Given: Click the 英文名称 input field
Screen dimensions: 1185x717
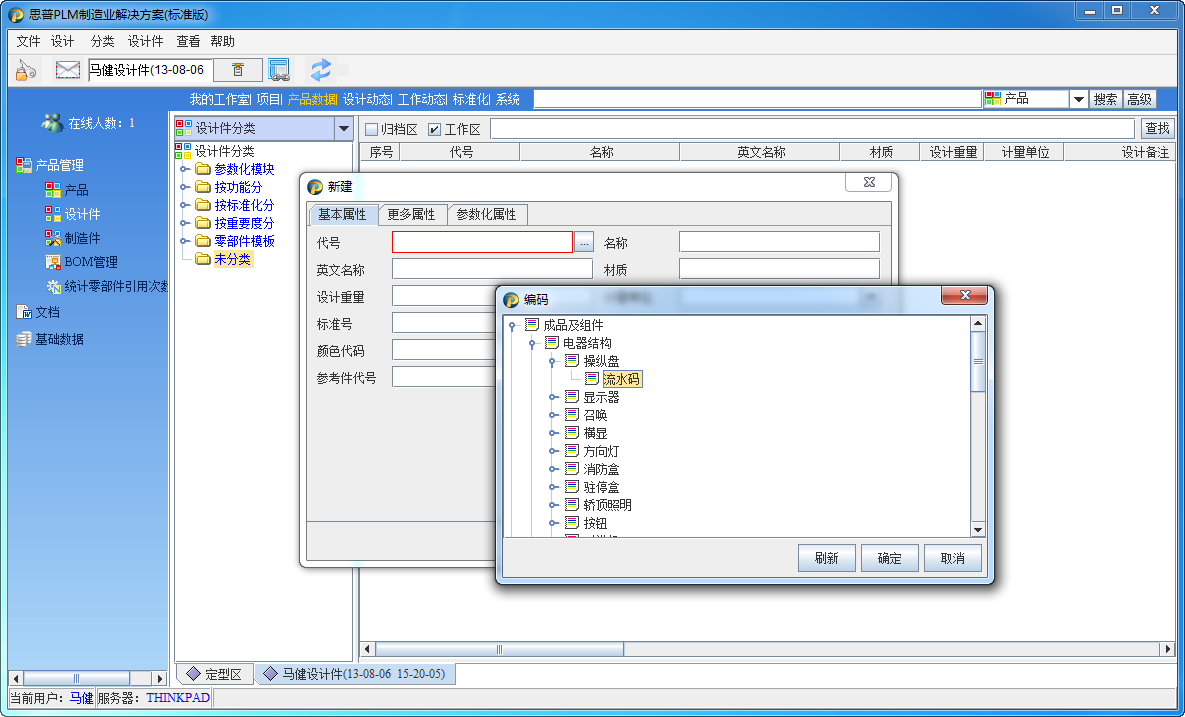Looking at the screenshot, I should pos(492,269).
